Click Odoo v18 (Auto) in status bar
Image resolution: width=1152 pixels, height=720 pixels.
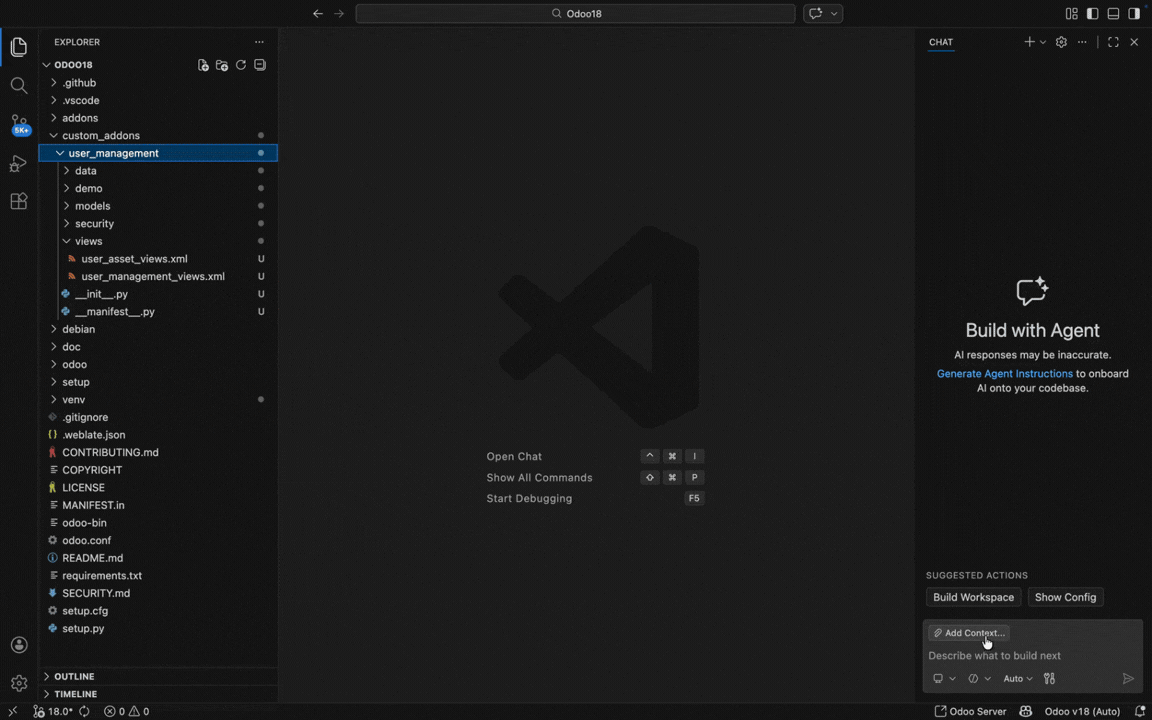click(1082, 711)
